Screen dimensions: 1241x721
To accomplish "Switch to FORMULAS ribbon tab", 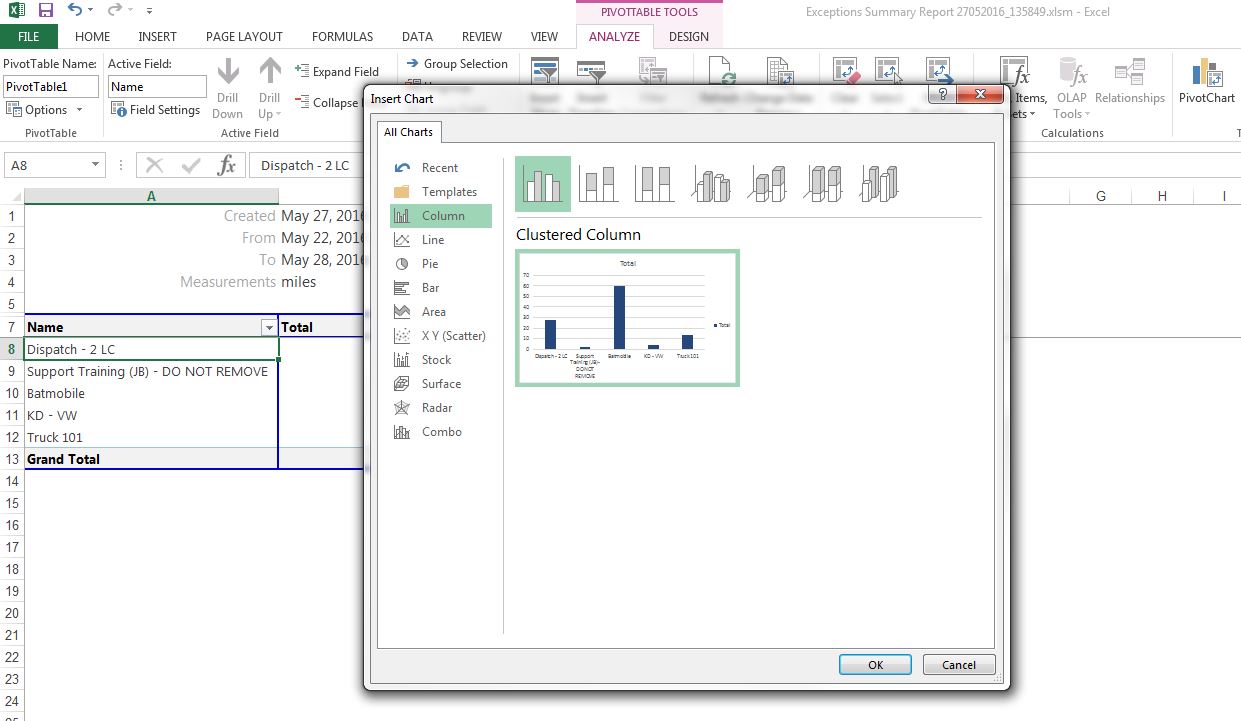I will pos(342,37).
